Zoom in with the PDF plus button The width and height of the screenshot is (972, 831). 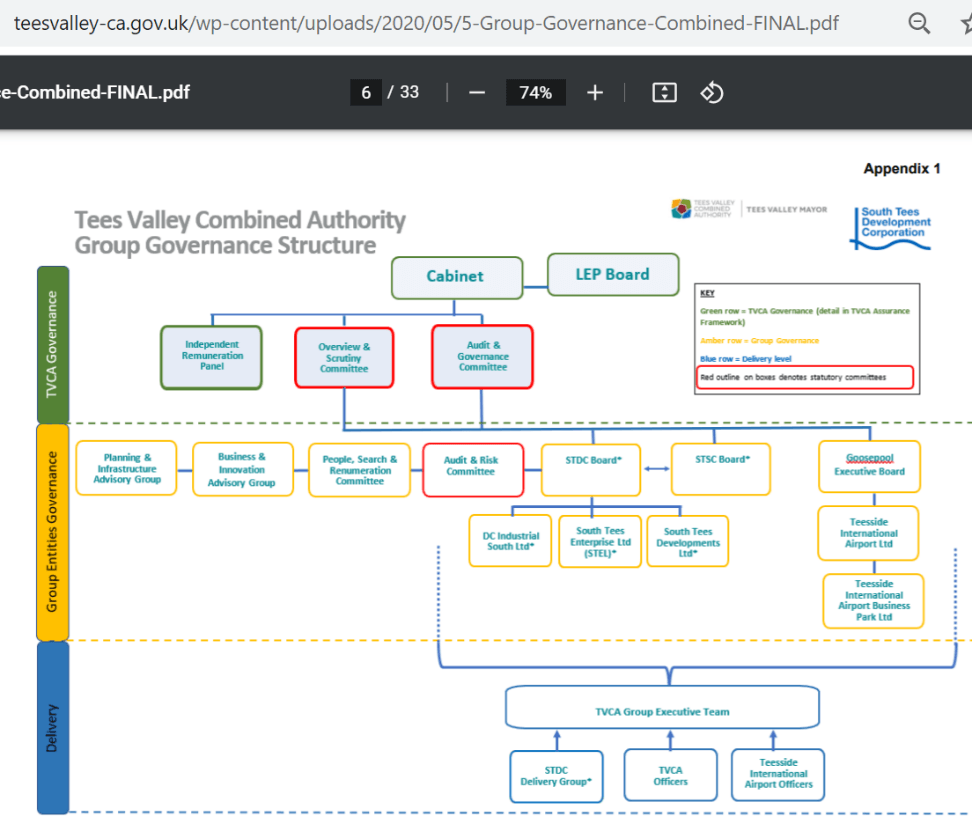pos(594,93)
